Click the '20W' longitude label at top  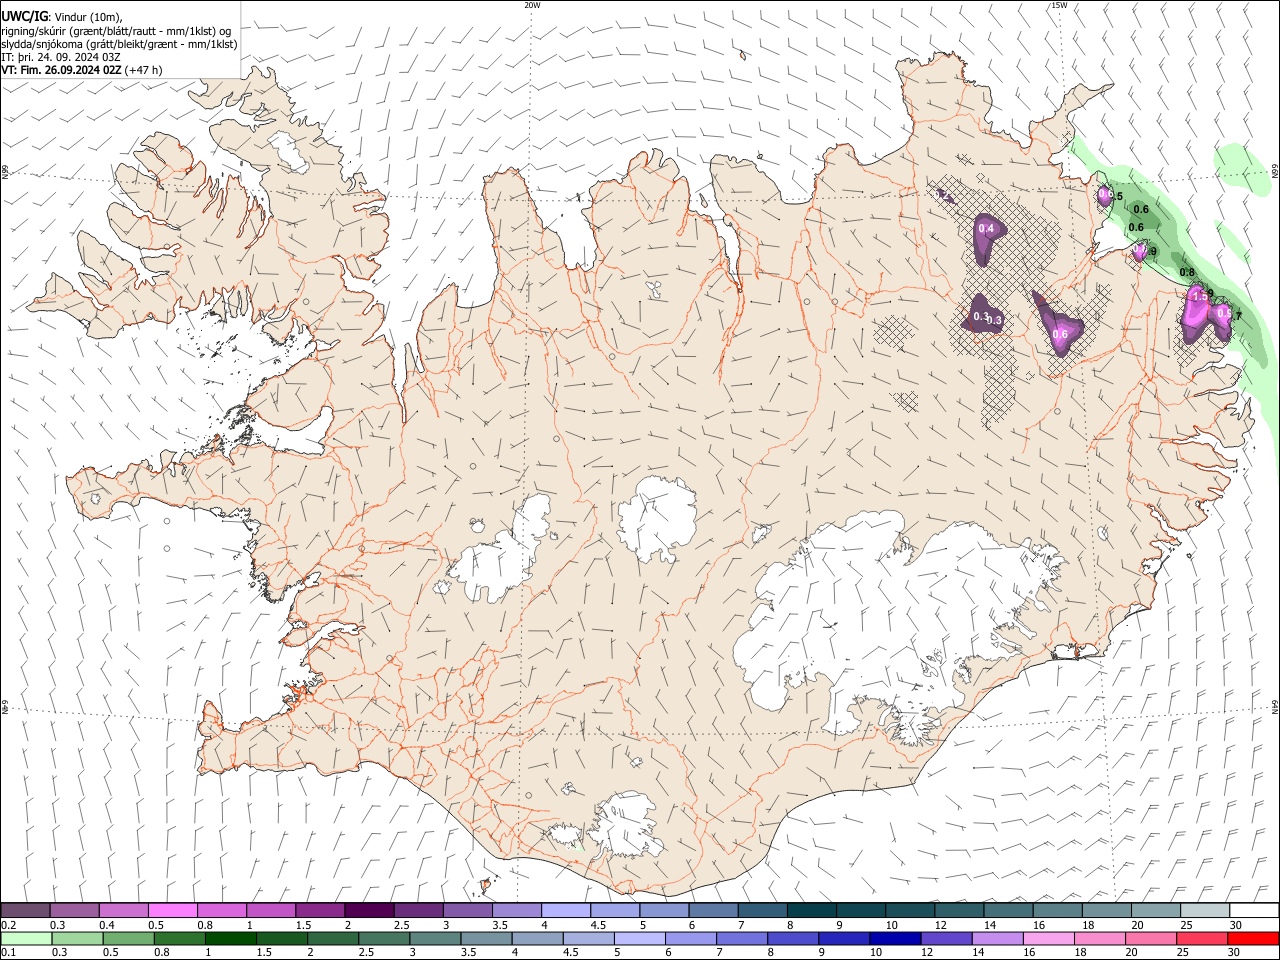pyautogui.click(x=532, y=5)
